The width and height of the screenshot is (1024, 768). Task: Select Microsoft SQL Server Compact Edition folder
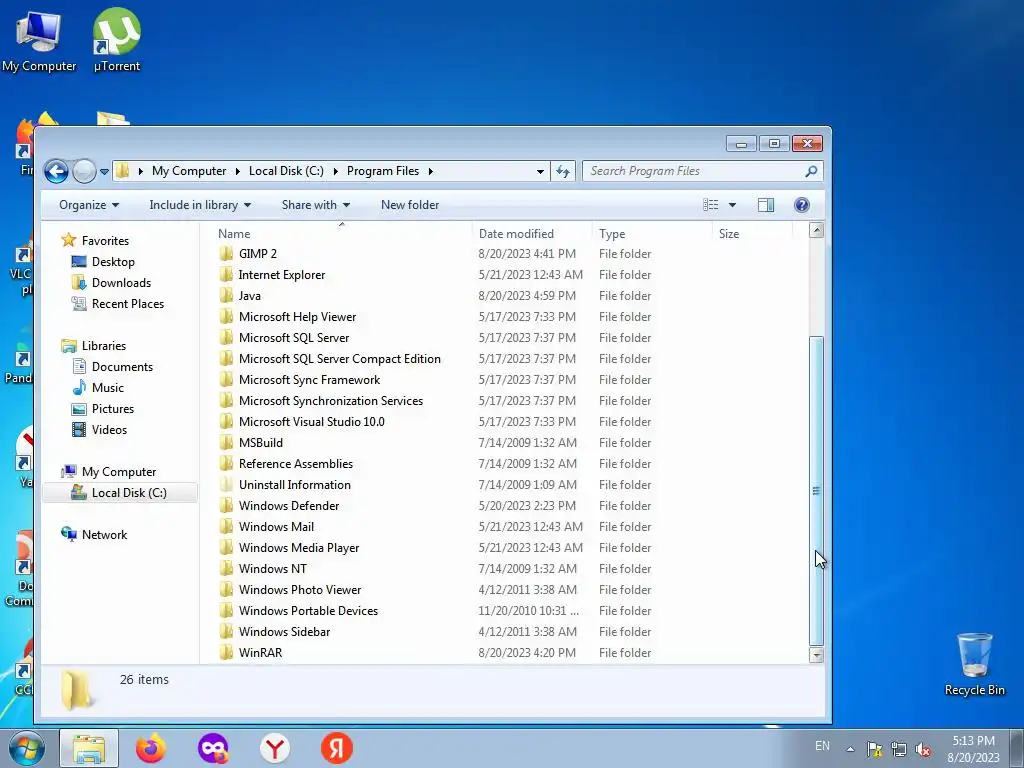340,359
